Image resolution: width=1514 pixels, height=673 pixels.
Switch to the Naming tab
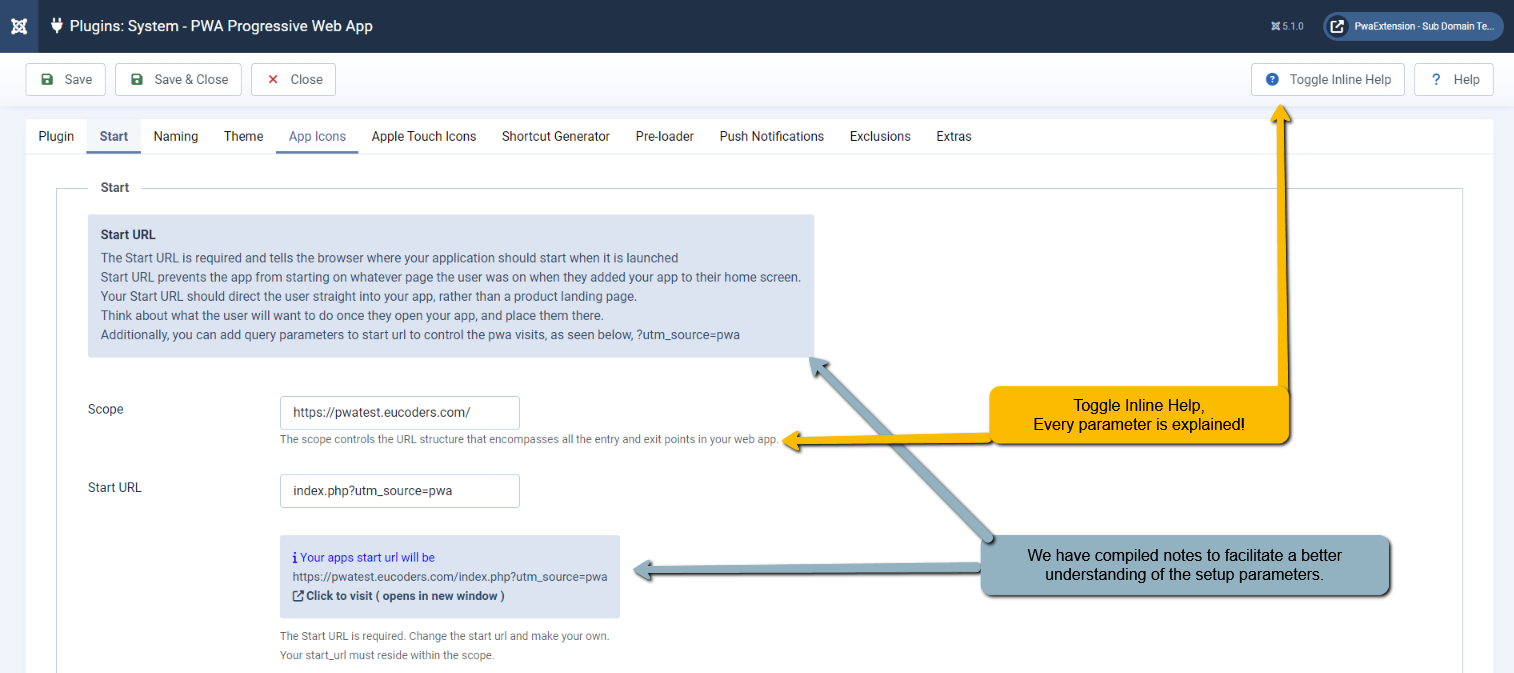pos(176,136)
